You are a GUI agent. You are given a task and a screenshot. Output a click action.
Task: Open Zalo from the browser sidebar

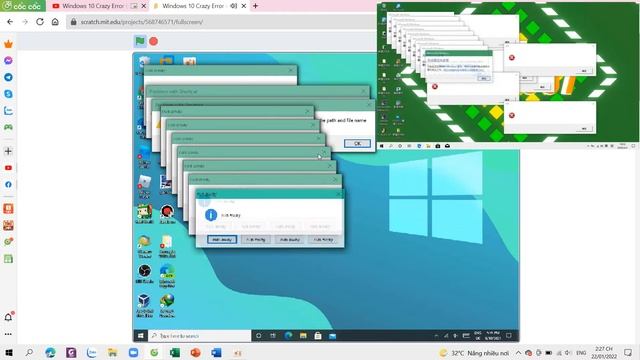point(8,111)
